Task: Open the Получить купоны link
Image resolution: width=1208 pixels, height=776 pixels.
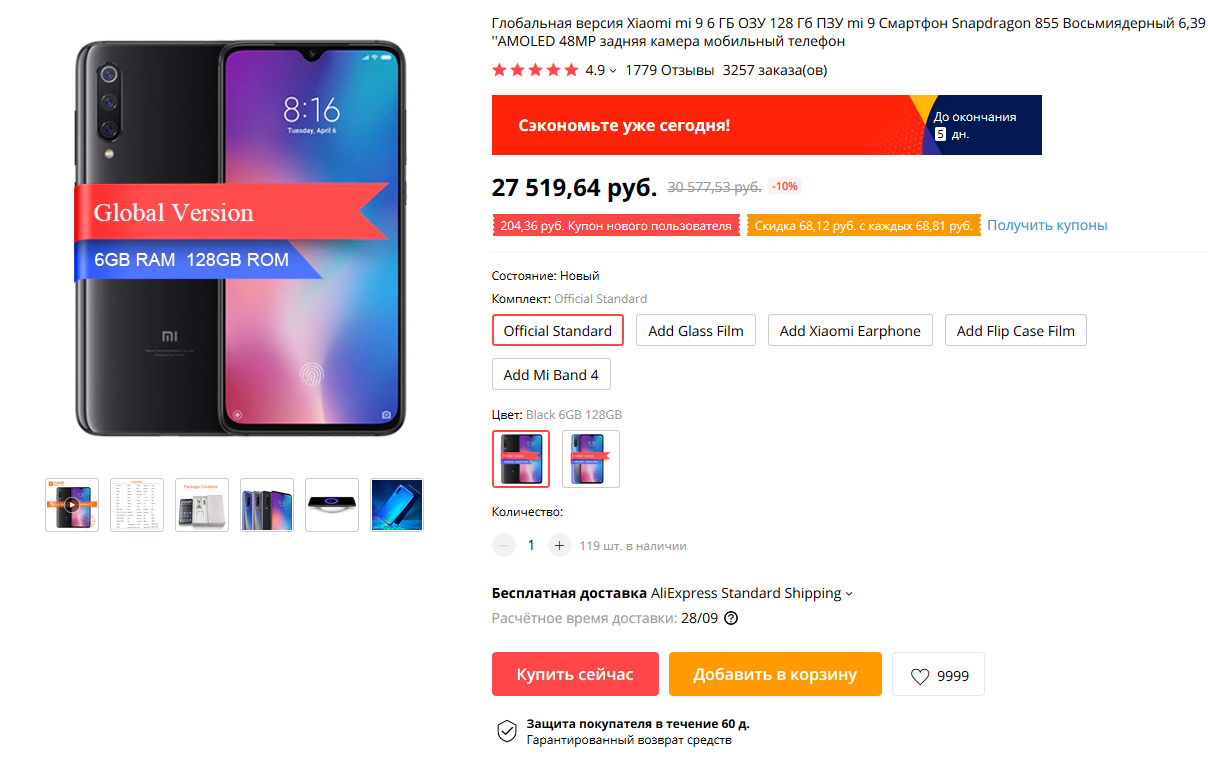Action: click(x=1047, y=225)
